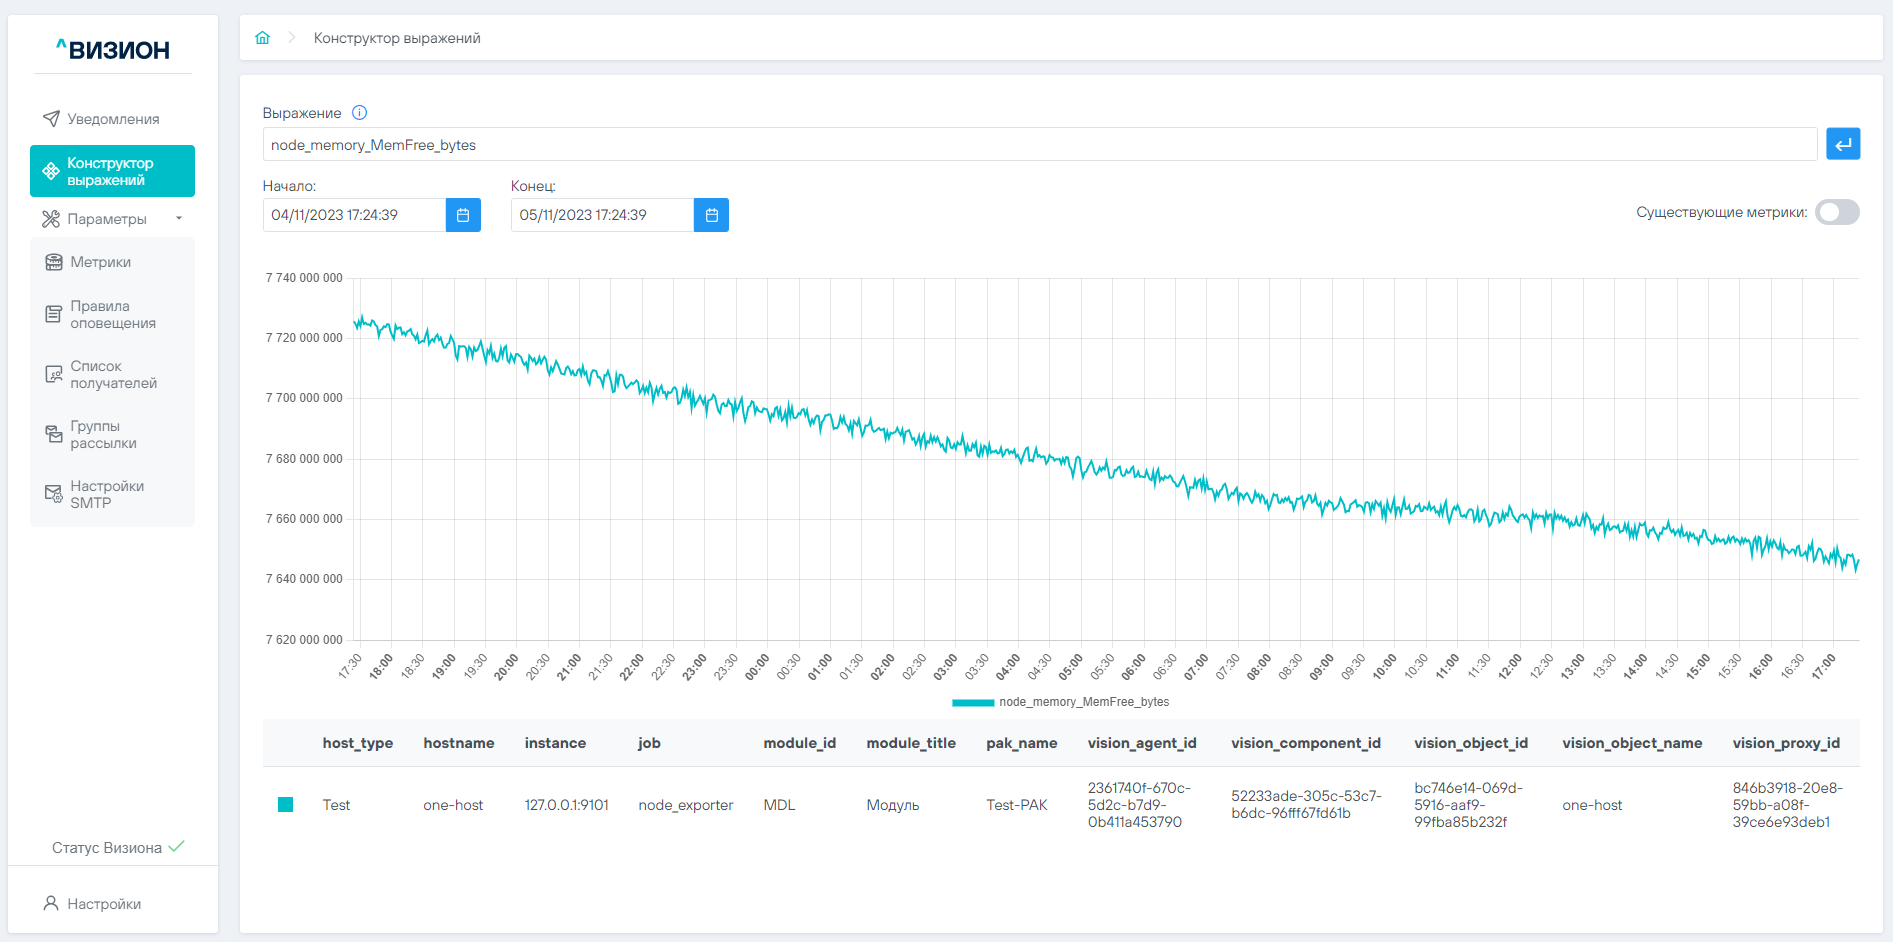Screen dimensions: 1893x942
Task: Expand the Параметры menu arrow
Action: pyautogui.click(x=179, y=219)
